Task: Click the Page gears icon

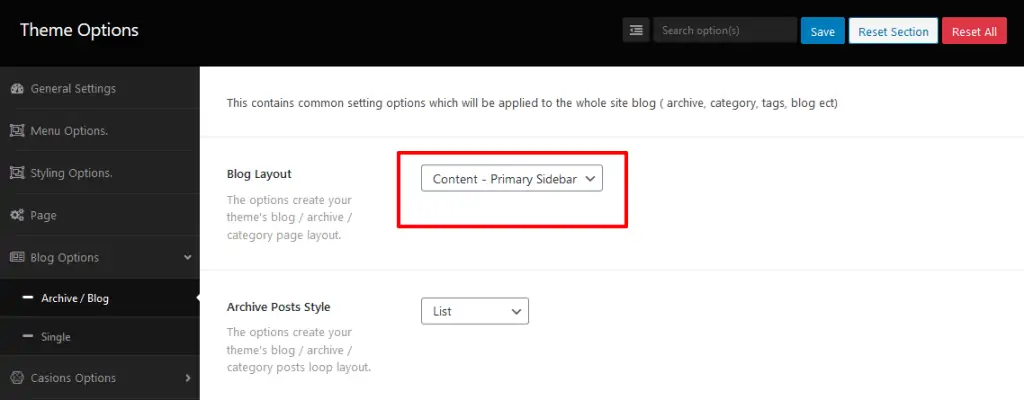Action: click(x=17, y=215)
